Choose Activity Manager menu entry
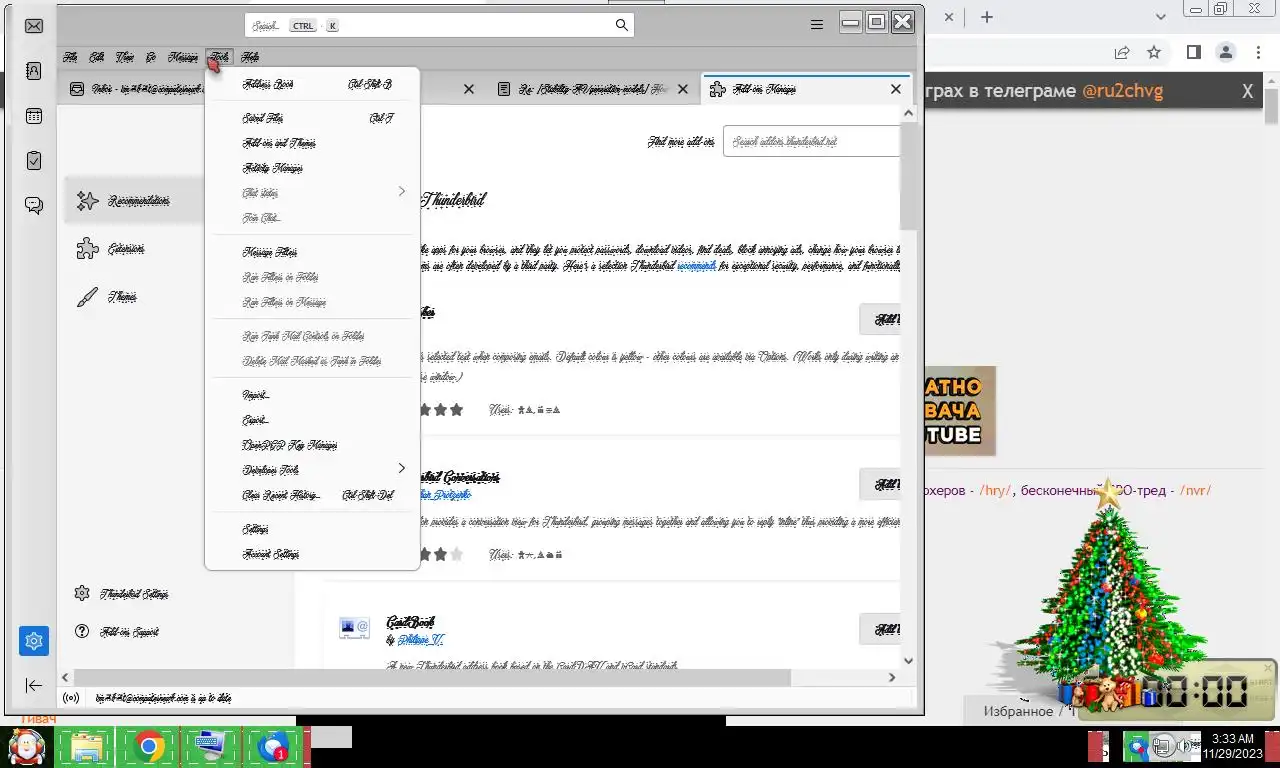Image resolution: width=1280 pixels, height=768 pixels. click(x=312, y=169)
